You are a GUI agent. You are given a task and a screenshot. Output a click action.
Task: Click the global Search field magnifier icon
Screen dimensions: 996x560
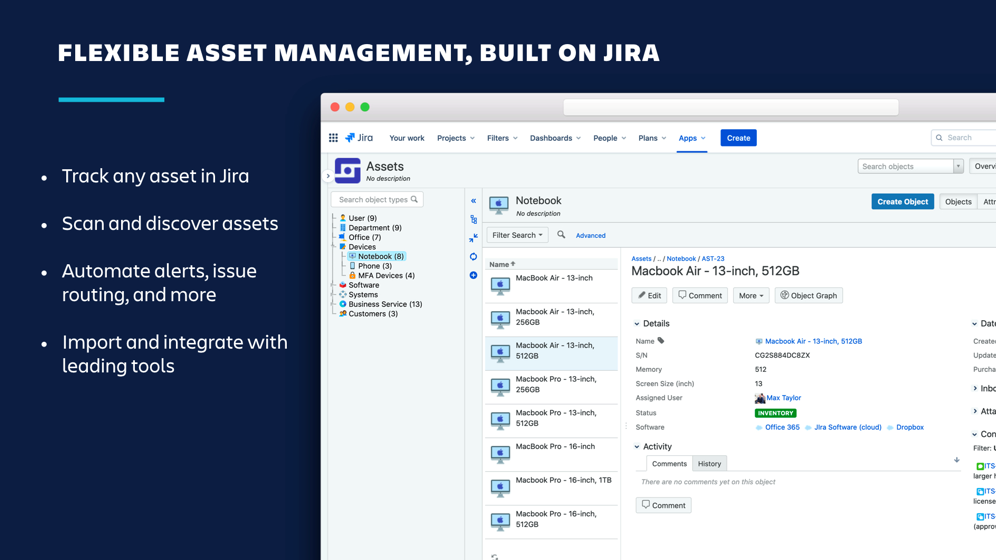point(939,138)
